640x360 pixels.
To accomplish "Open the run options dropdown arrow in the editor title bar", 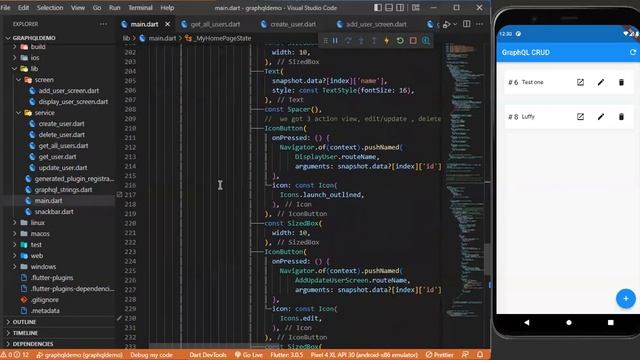I will [x=455, y=24].
